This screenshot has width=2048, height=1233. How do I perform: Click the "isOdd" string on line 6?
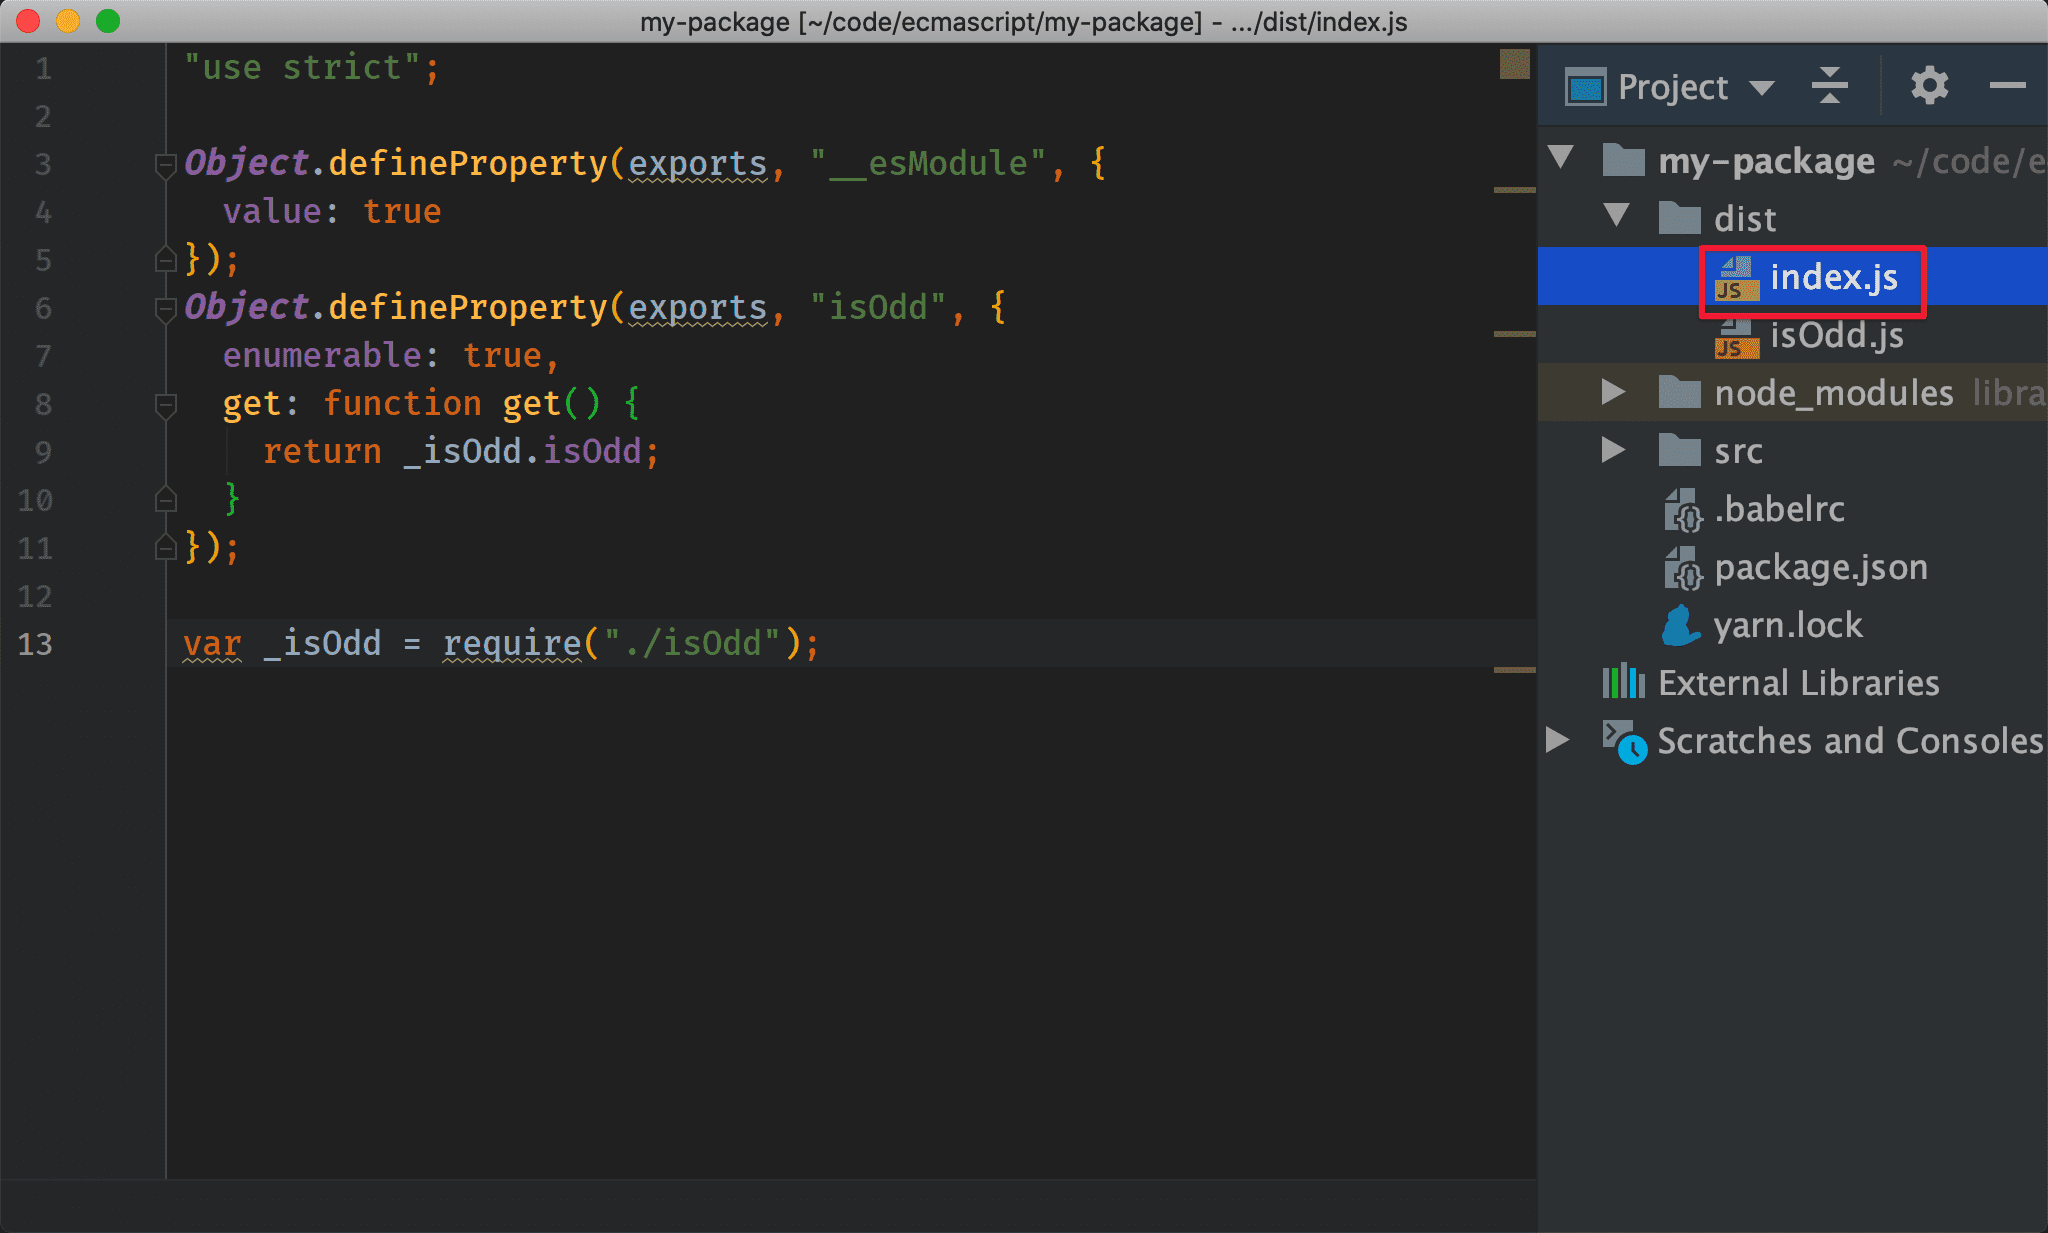point(878,307)
